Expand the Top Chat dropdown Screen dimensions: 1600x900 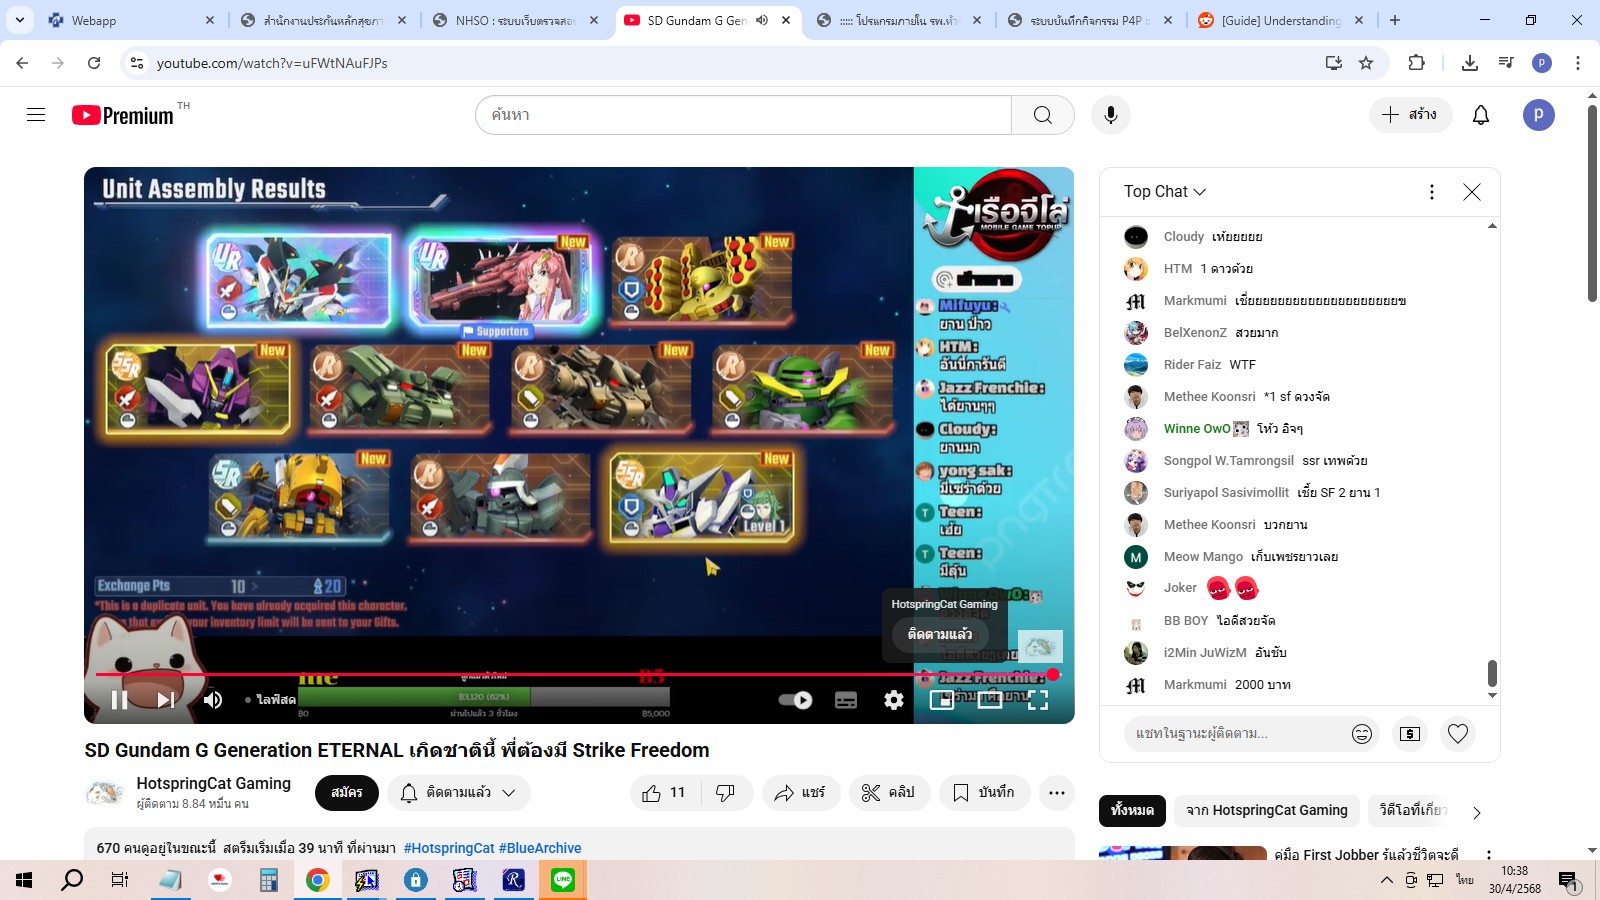click(x=1165, y=192)
